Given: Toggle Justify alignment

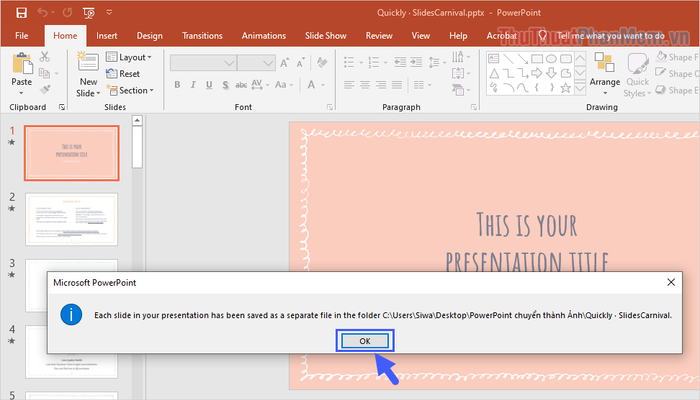Looking at the screenshot, I should 397,85.
